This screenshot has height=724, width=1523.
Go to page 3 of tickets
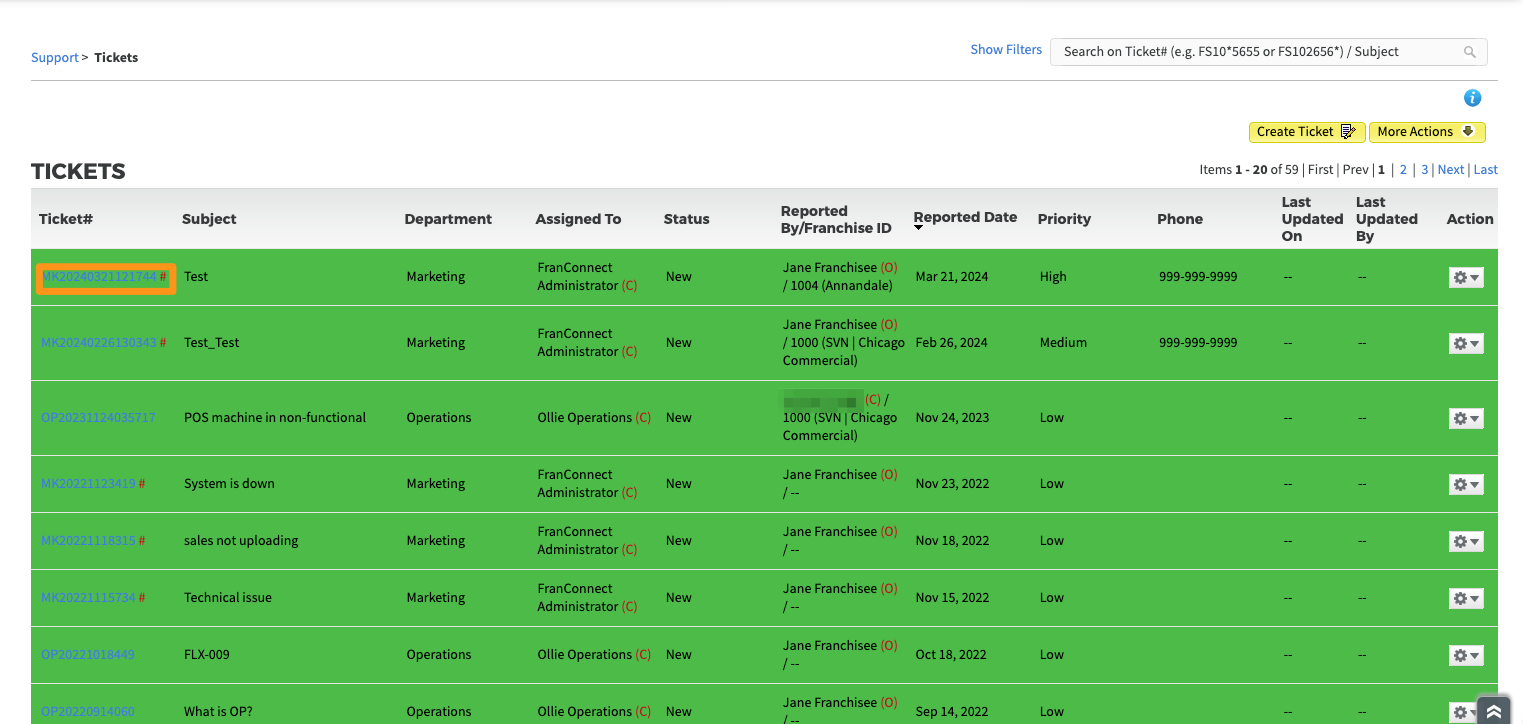[1425, 170]
